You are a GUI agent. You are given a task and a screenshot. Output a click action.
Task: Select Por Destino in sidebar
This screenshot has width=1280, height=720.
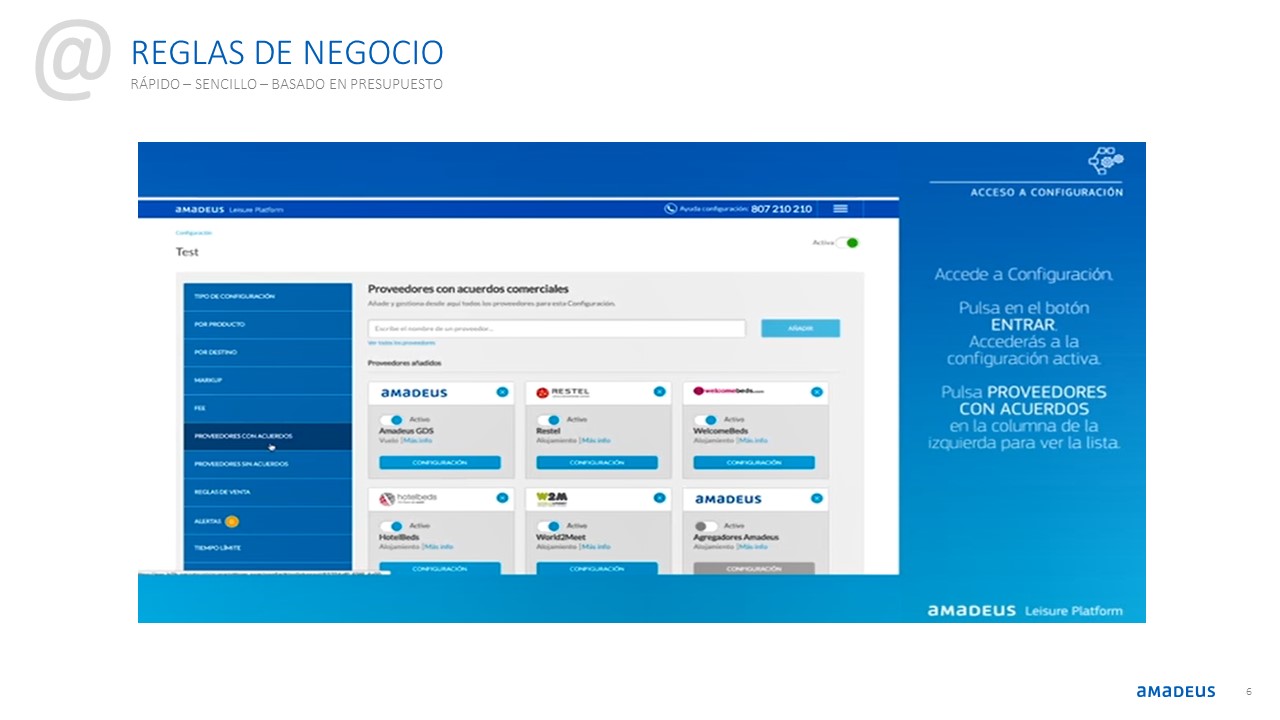pos(267,352)
